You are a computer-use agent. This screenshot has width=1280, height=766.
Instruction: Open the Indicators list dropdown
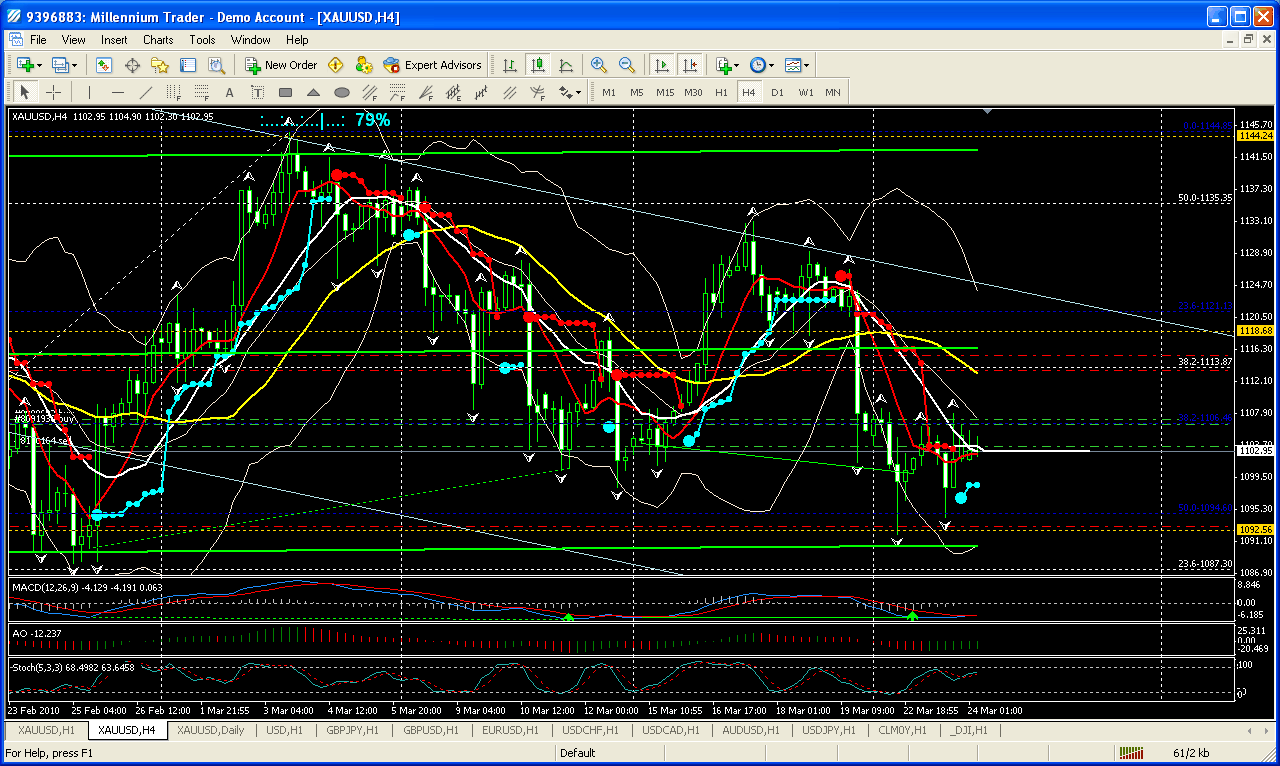[x=727, y=65]
